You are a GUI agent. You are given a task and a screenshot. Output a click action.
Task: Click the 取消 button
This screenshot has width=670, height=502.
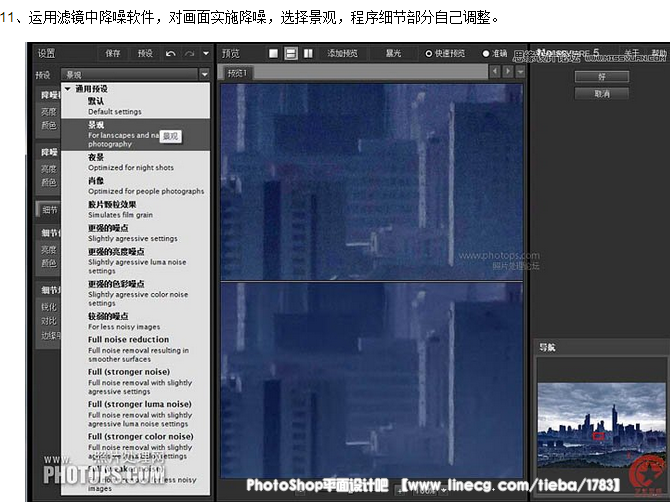[602, 94]
